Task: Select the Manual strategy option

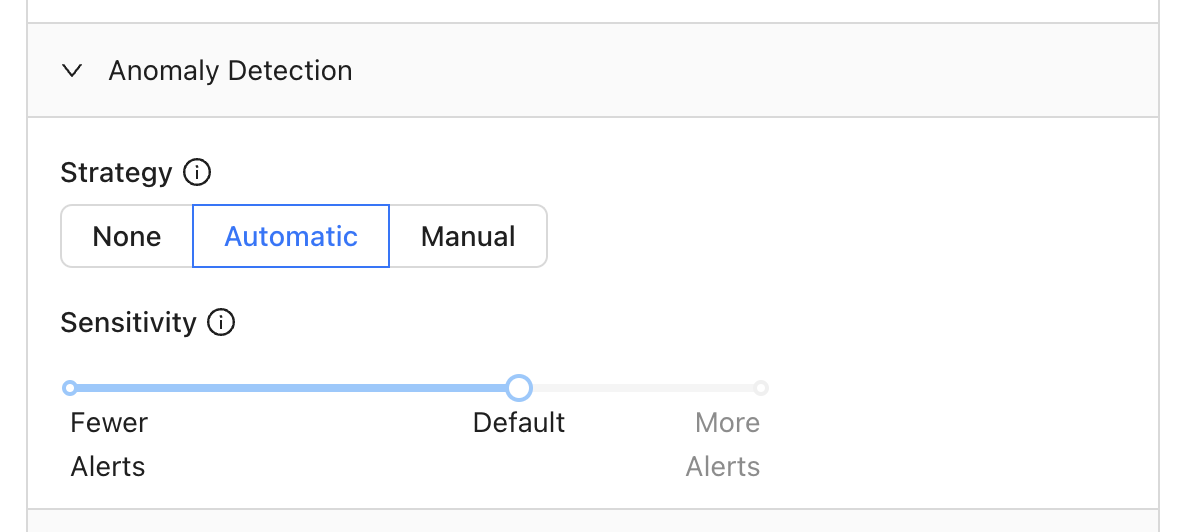Action: 468,236
